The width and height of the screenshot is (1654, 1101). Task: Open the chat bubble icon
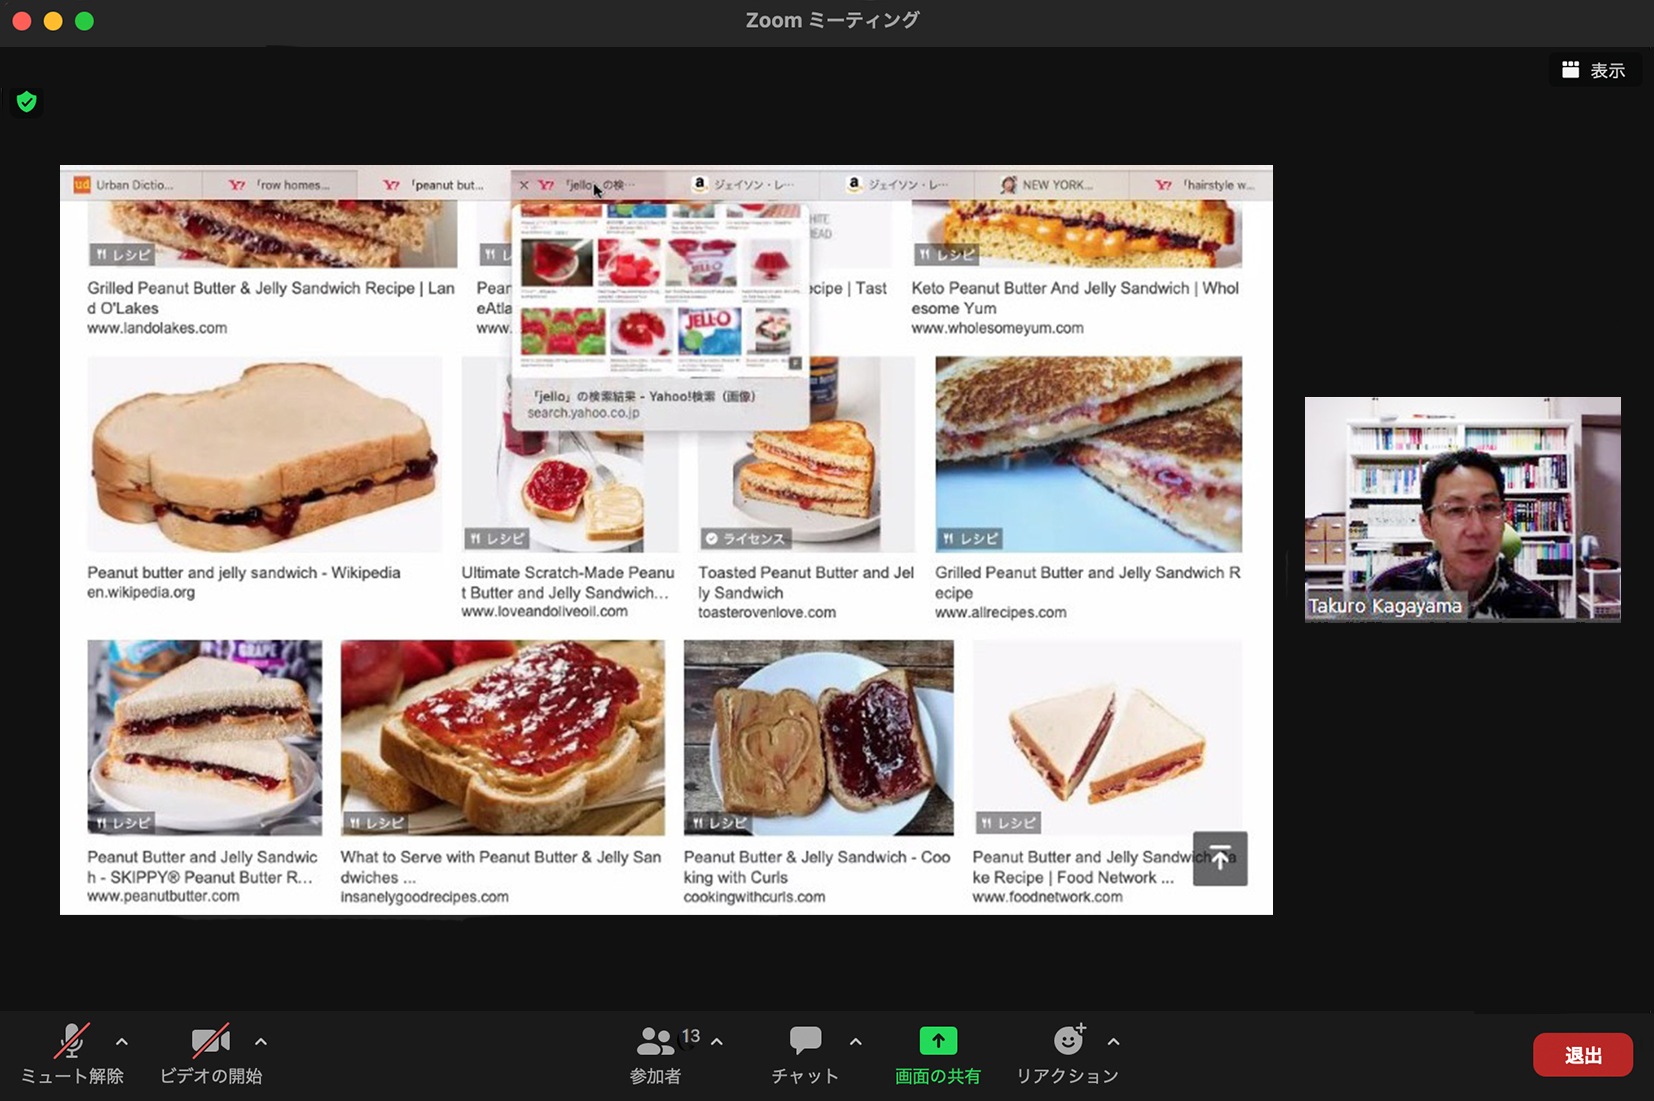pyautogui.click(x=805, y=1041)
